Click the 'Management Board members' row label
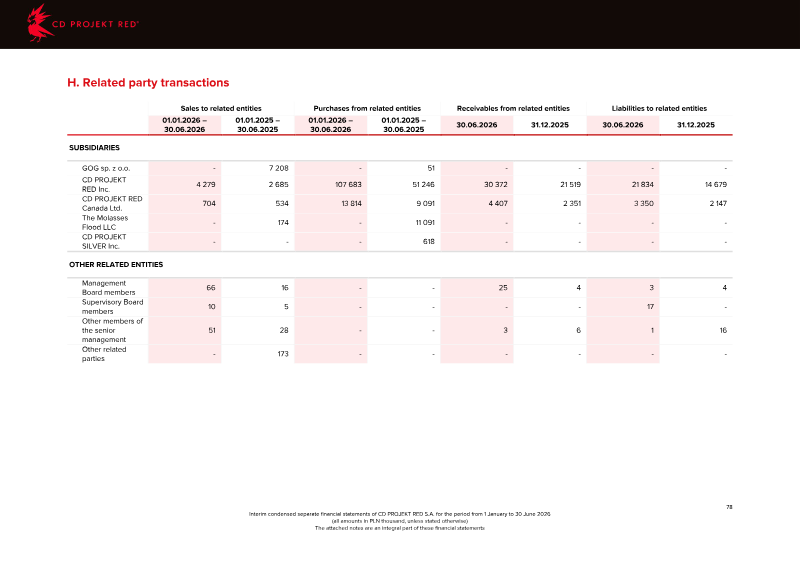This screenshot has height=565, width=800. pos(109,287)
